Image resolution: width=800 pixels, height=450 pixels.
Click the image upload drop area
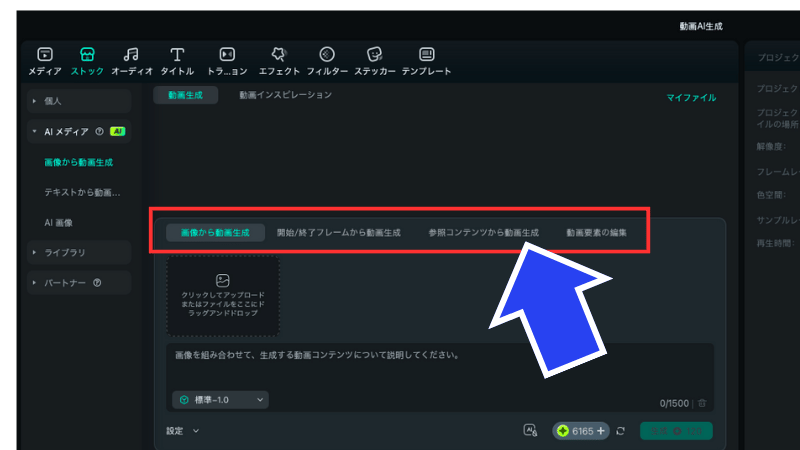223,296
